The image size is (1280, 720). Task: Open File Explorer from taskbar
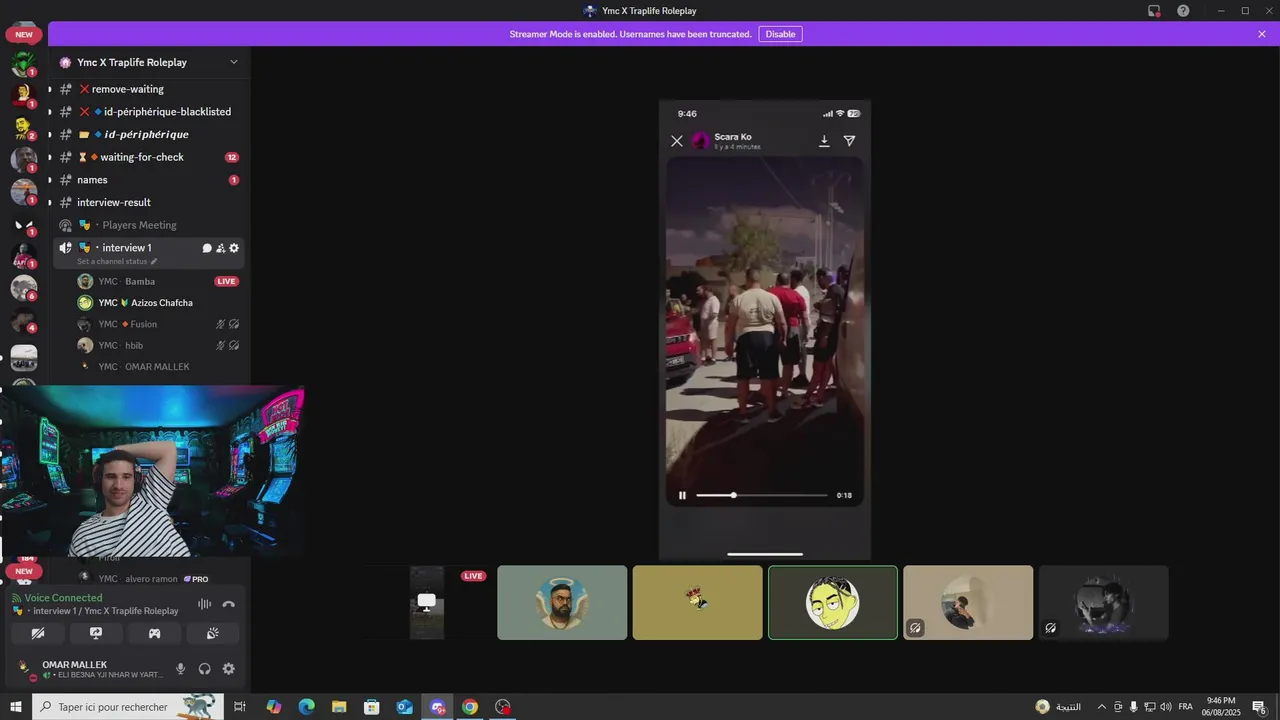(x=339, y=707)
